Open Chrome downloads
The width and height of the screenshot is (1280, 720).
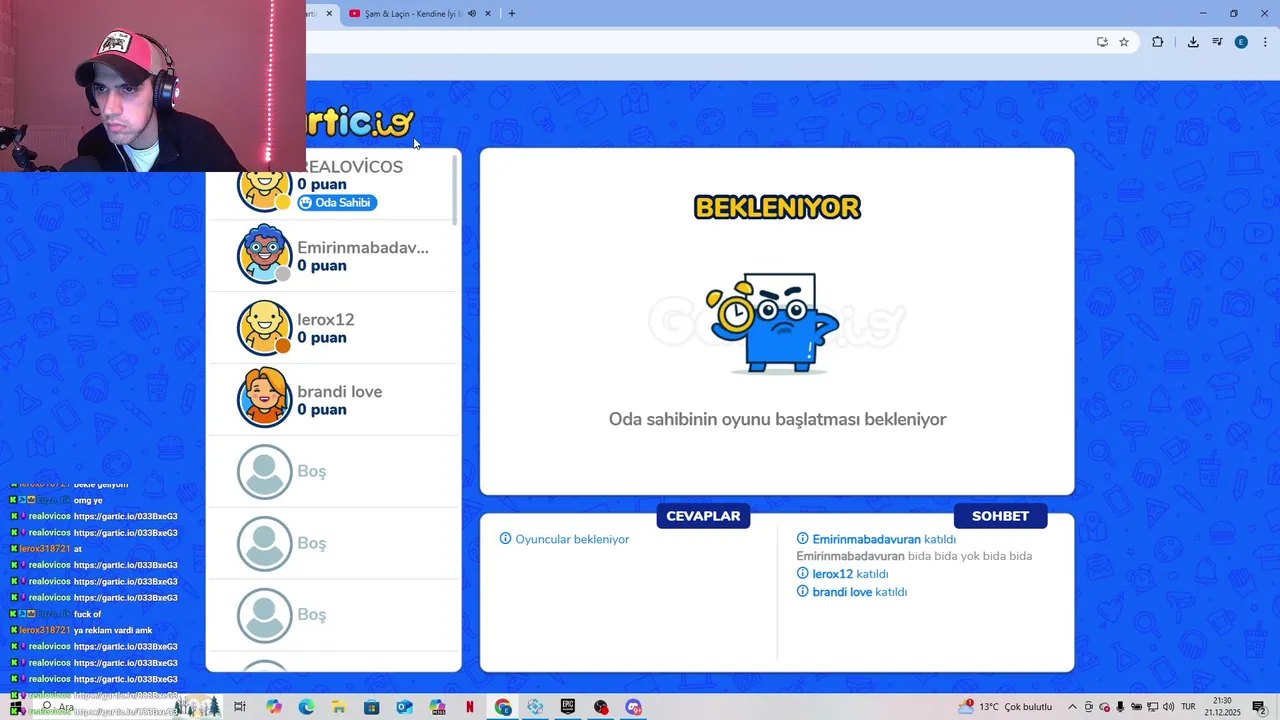coord(1193,42)
